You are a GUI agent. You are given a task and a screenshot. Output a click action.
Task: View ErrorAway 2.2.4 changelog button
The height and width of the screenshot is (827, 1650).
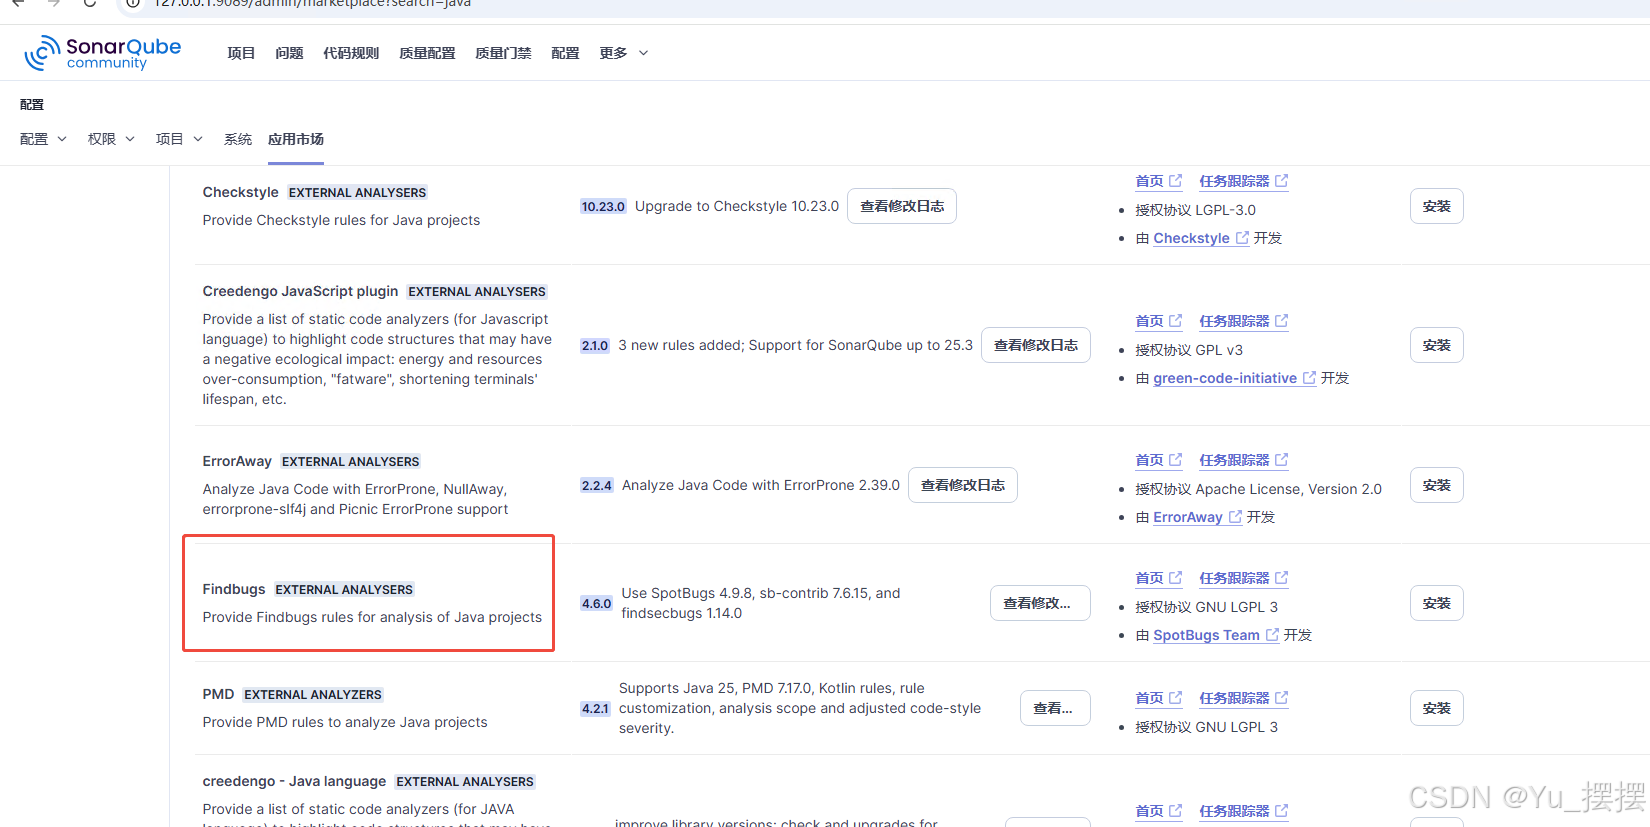coord(963,485)
